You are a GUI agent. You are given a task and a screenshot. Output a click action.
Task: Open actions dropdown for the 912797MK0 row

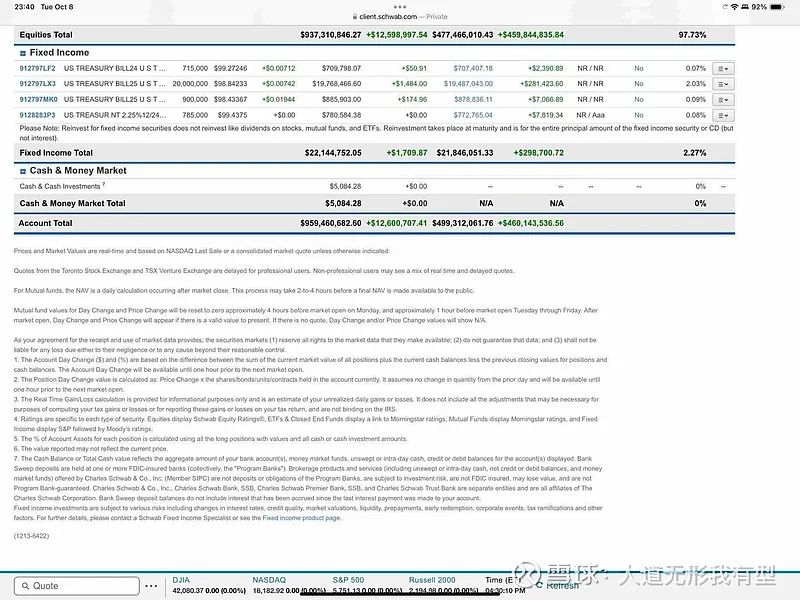(723, 100)
